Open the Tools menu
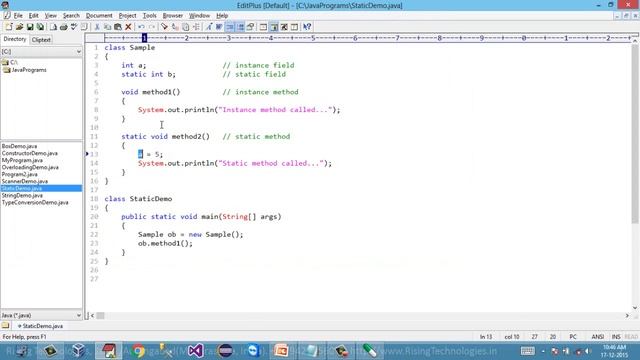 [149, 16]
